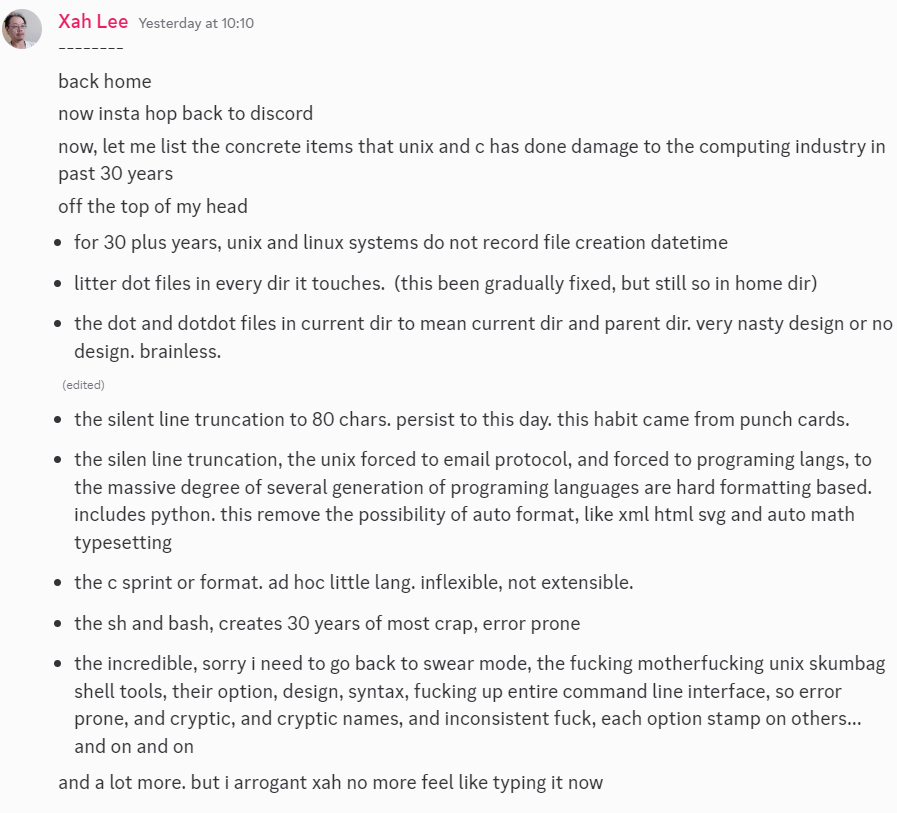Click the bullet about sh and bash
The height and width of the screenshot is (813, 897).
coord(326,623)
